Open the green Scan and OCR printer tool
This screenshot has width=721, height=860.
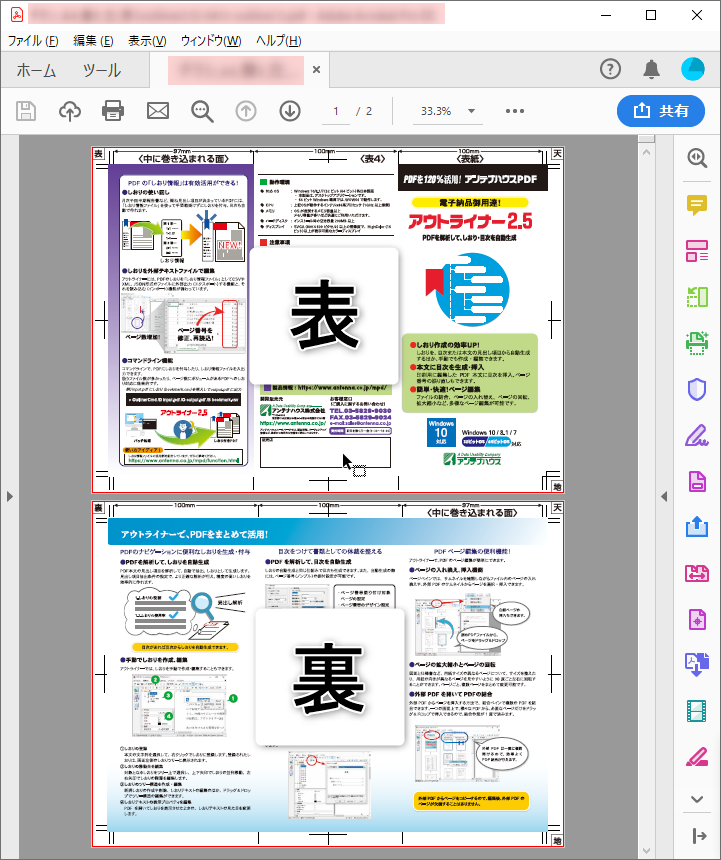coord(697,343)
